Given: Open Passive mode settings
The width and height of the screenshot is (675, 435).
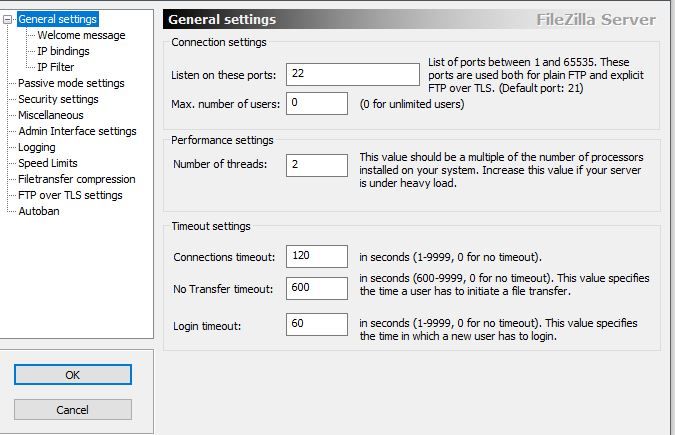Looking at the screenshot, I should click(x=71, y=83).
